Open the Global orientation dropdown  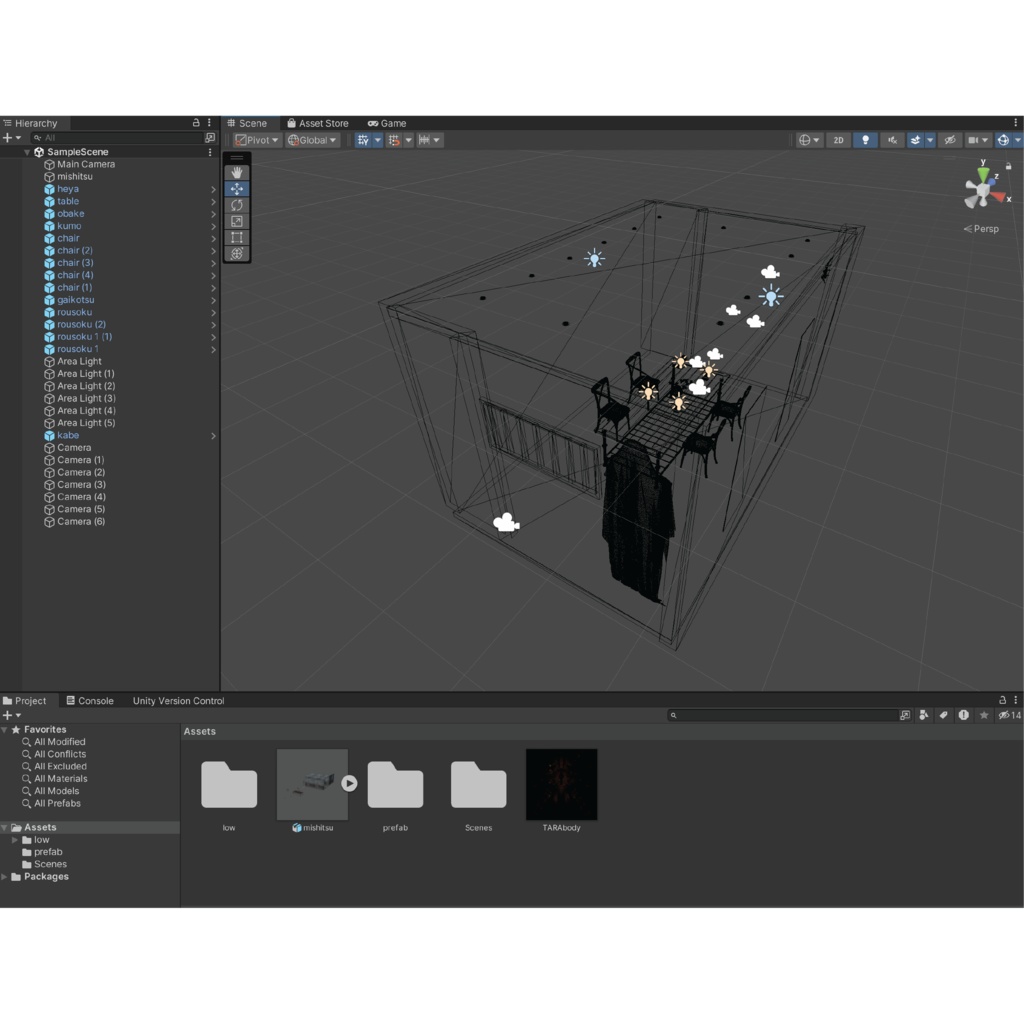[x=313, y=139]
